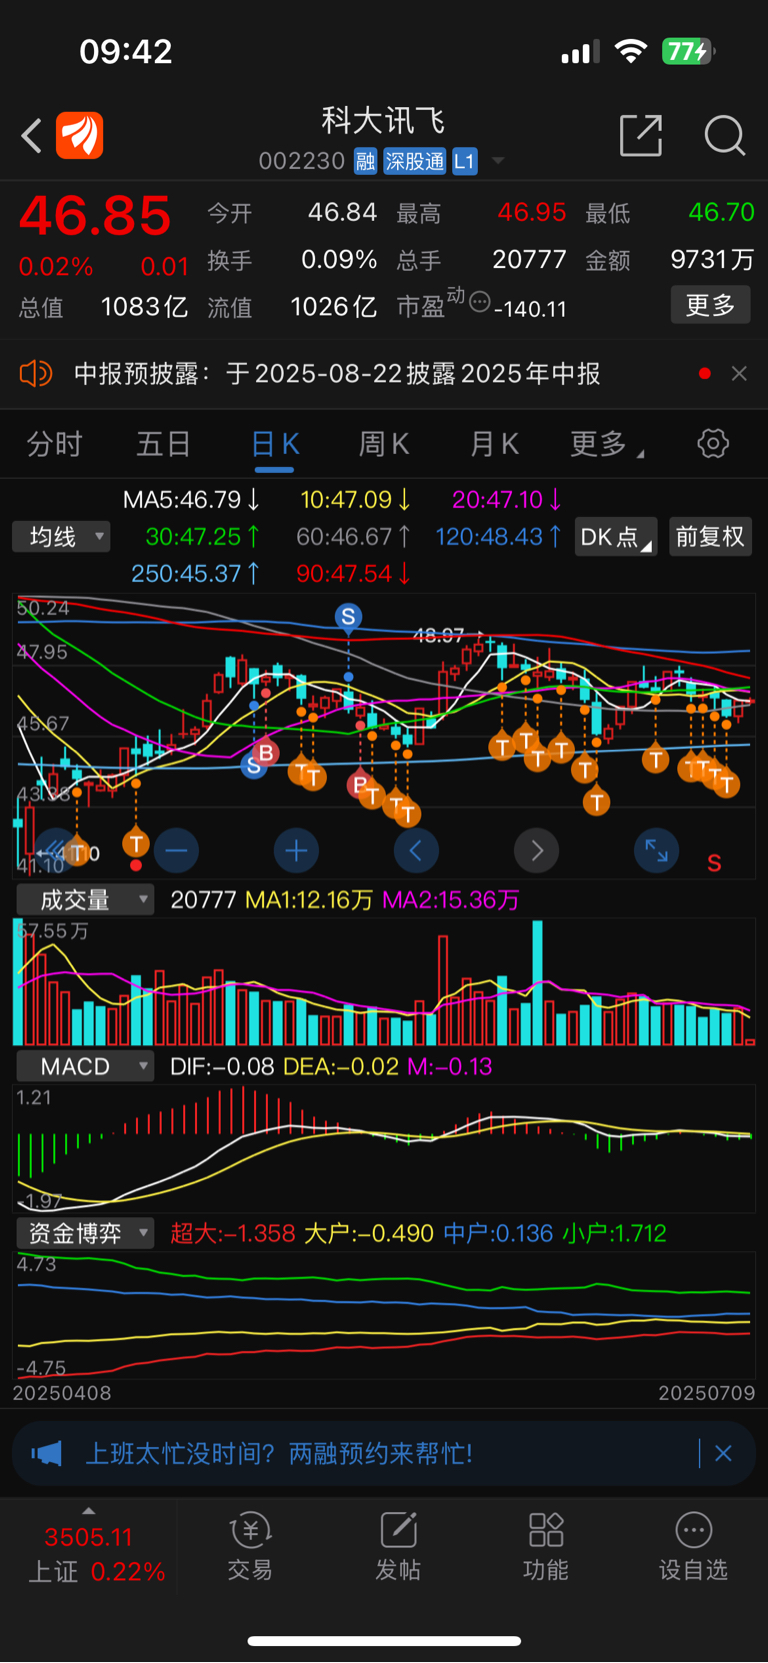
Task: Tap the 小户:1.712 value
Action: click(x=614, y=1234)
